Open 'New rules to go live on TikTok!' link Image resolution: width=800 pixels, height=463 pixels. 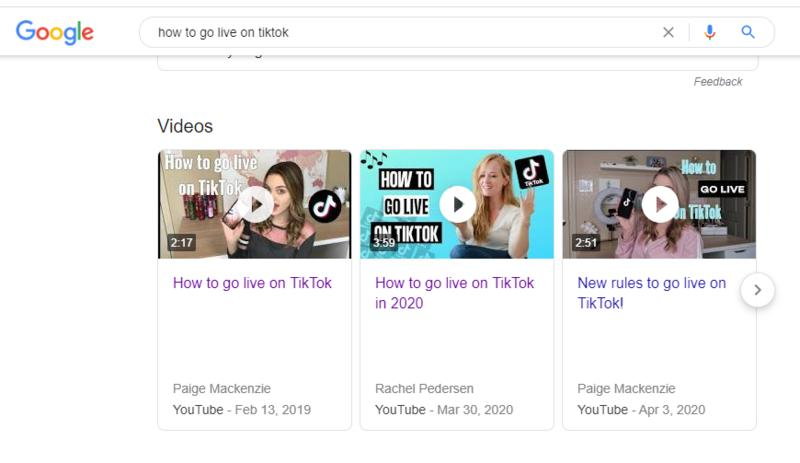click(652, 293)
